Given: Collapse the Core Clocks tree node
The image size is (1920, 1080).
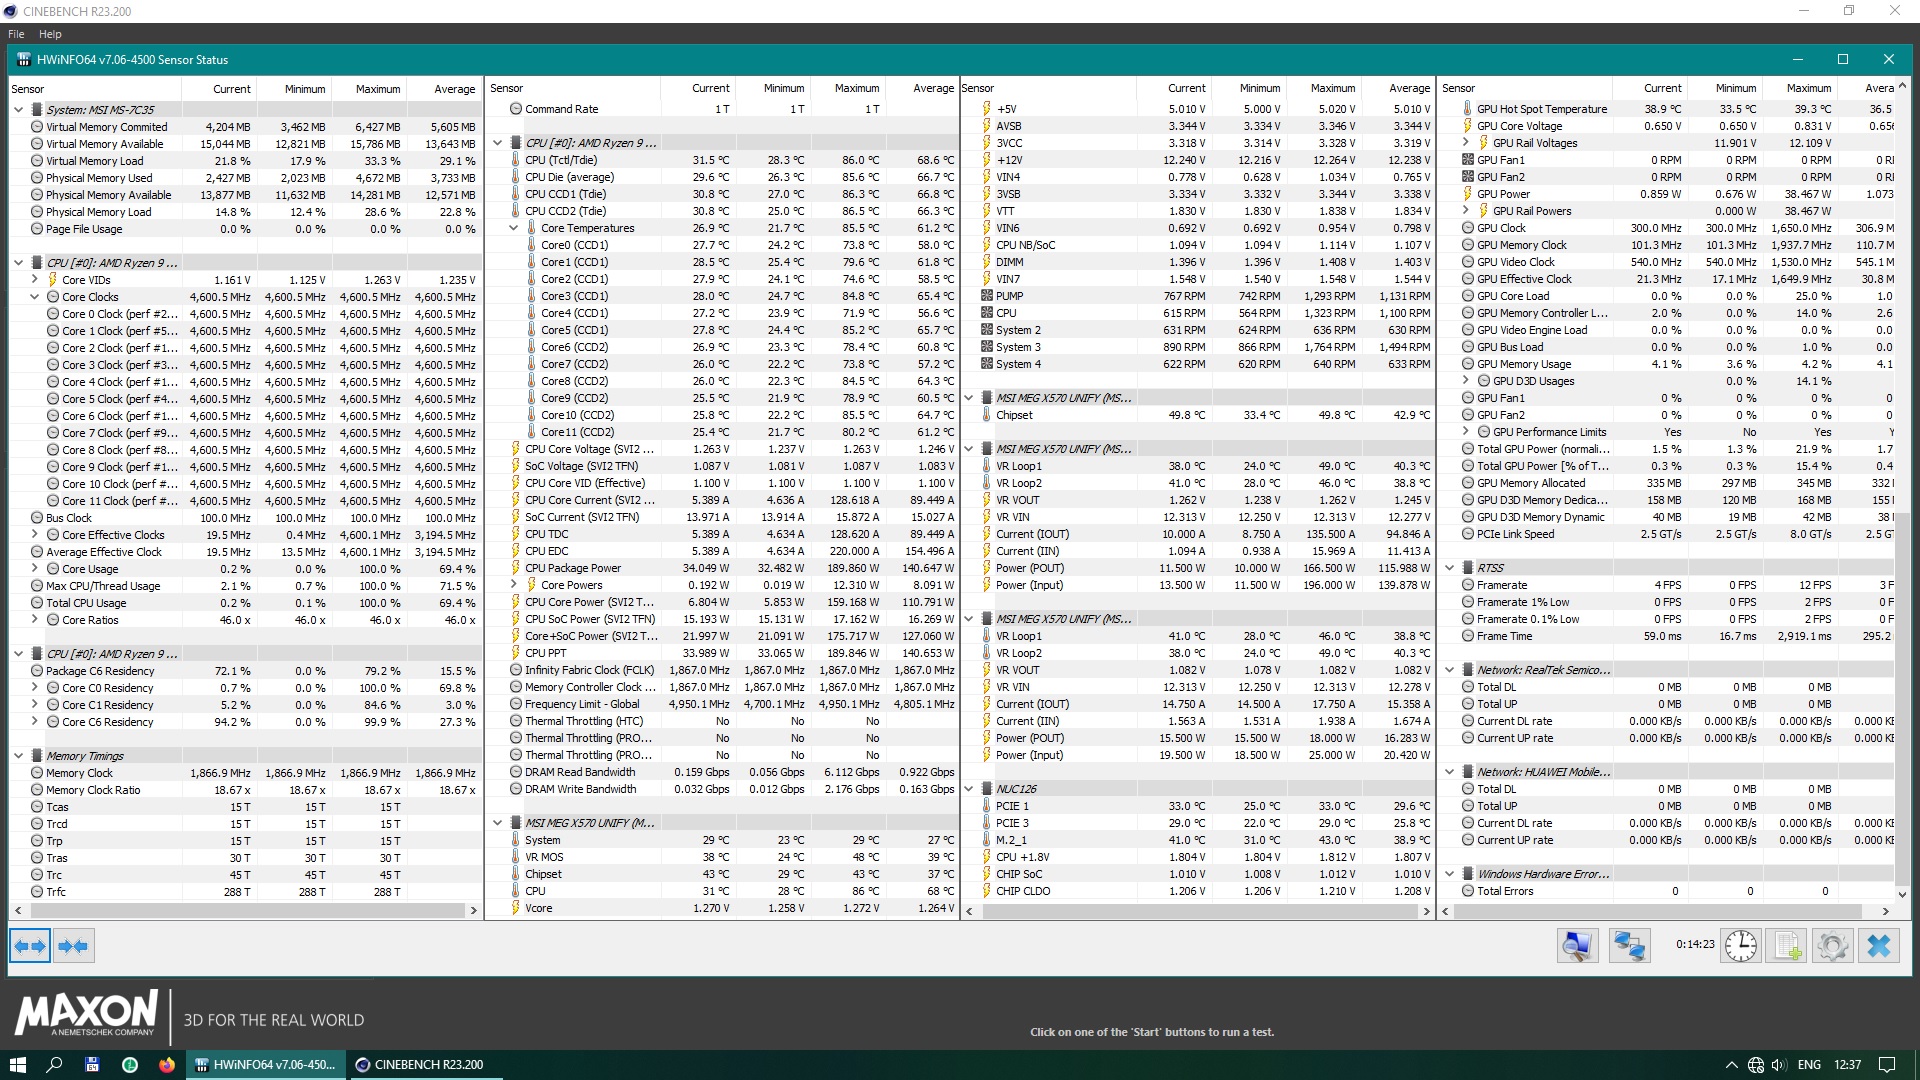Looking at the screenshot, I should click(x=35, y=297).
